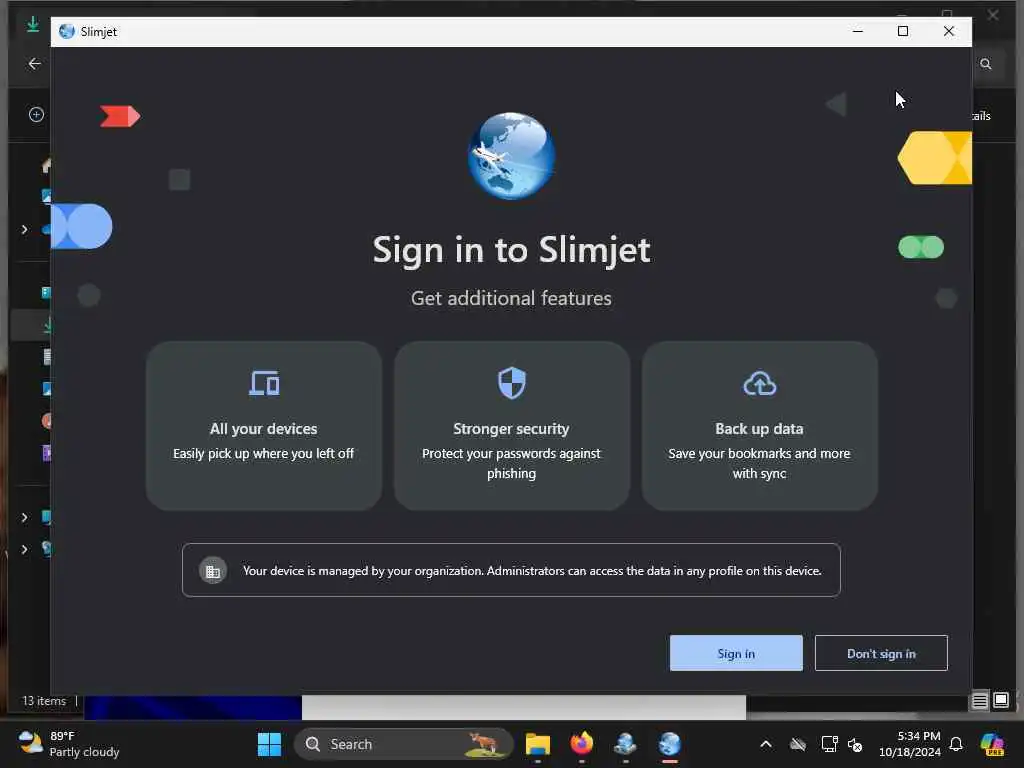Viewport: 1024px width, 768px height.
Task: Click the network display tray icon
Action: 829,744
